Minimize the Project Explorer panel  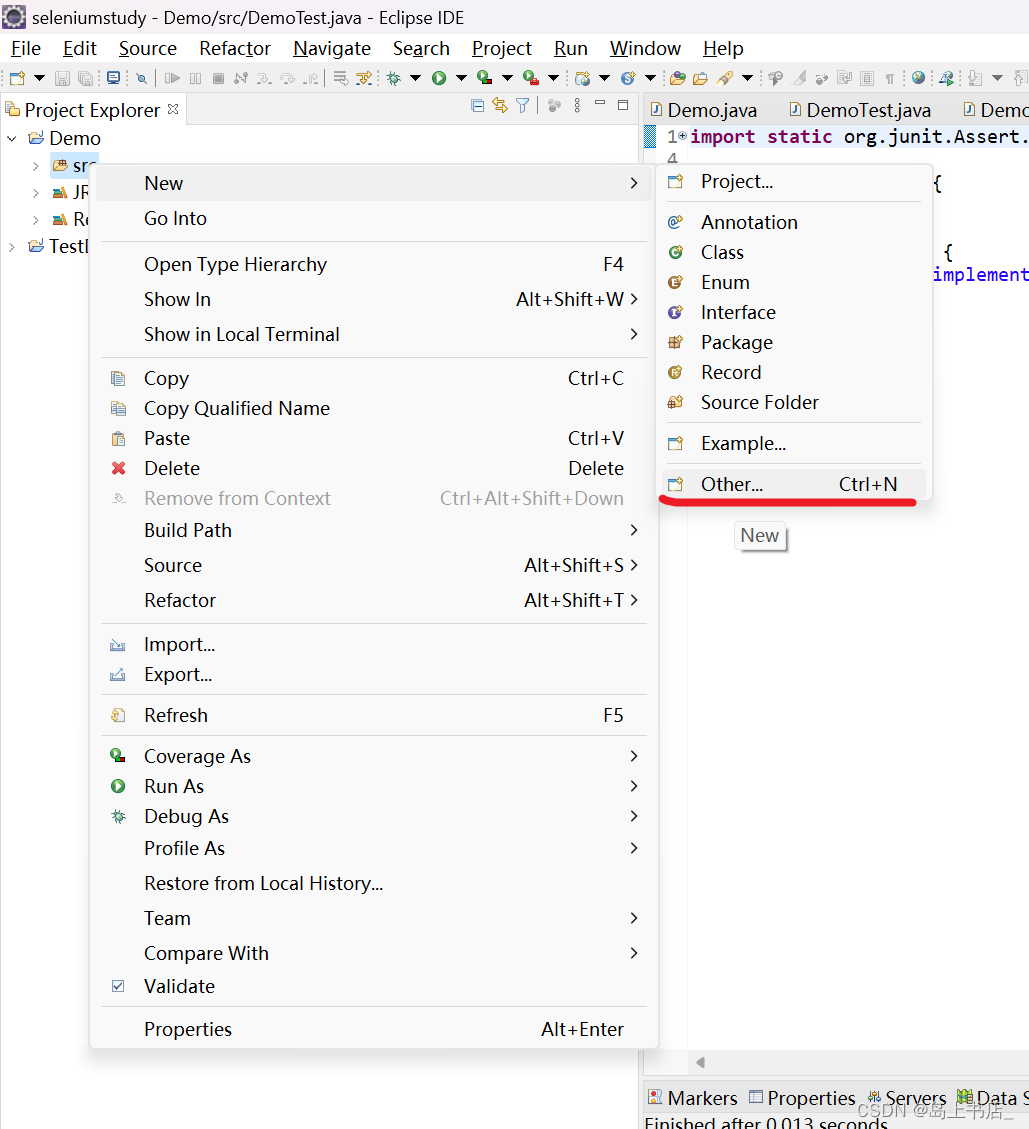(600, 104)
